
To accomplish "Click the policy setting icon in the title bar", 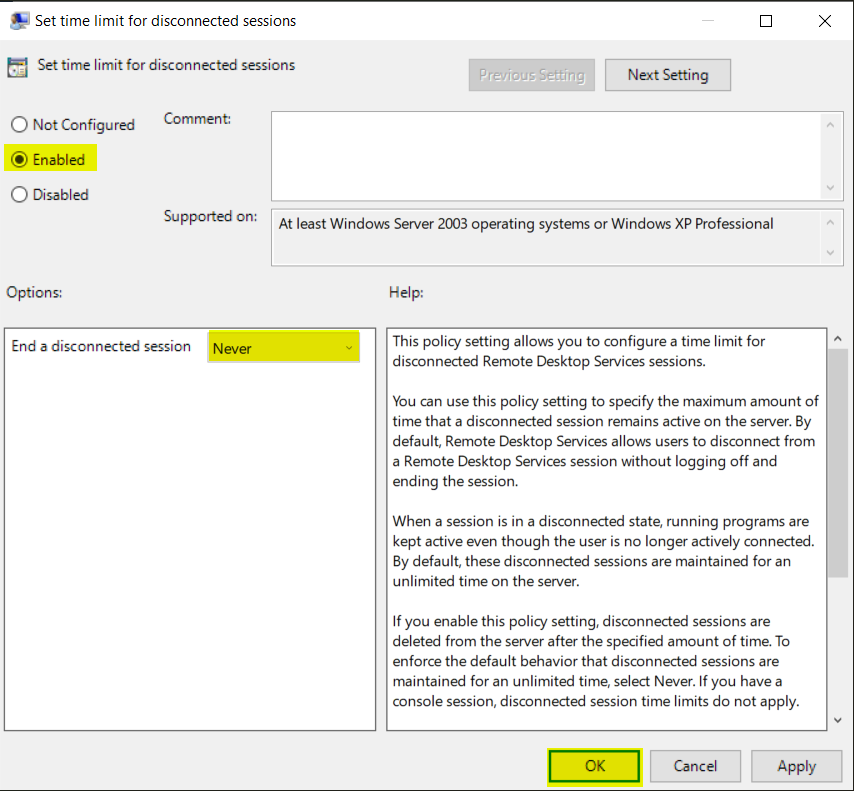I will 21,20.
